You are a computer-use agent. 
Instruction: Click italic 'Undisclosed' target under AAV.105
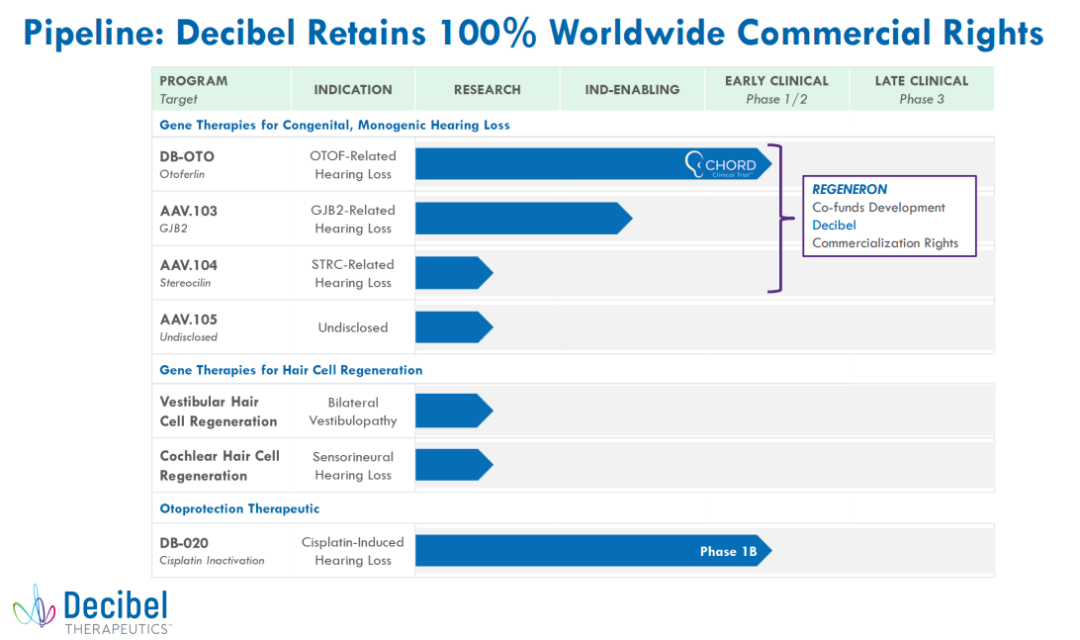[188, 338]
